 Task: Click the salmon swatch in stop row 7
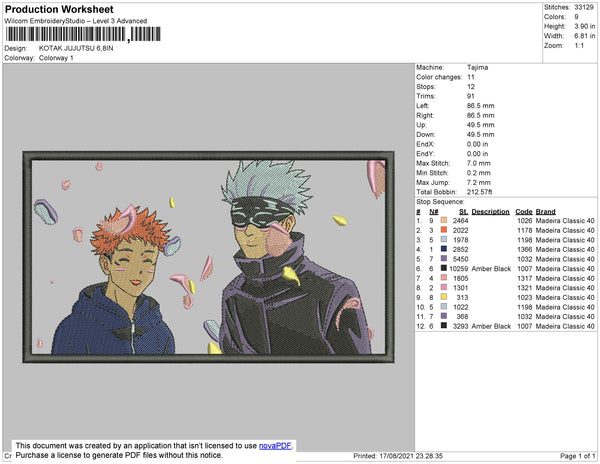[444, 278]
